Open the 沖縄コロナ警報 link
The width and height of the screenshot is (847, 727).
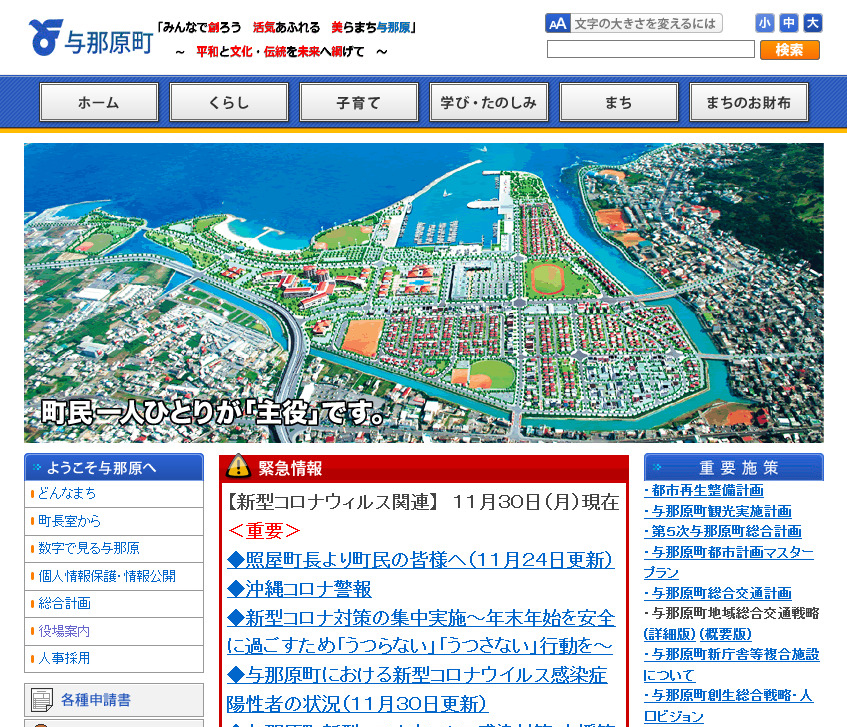tap(299, 589)
